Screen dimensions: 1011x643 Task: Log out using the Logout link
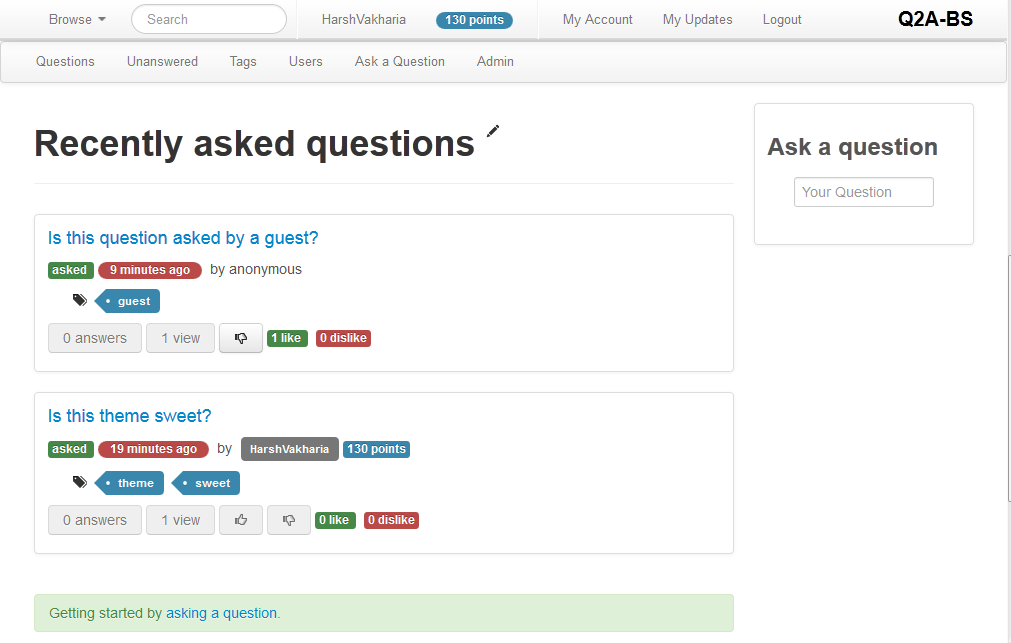[782, 19]
